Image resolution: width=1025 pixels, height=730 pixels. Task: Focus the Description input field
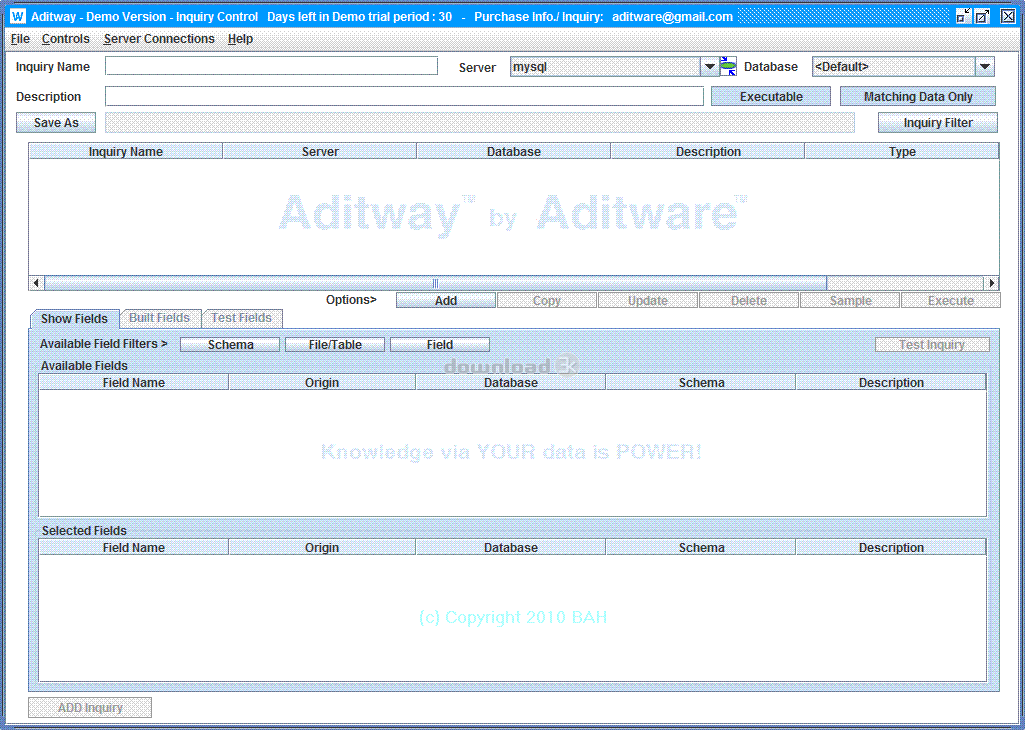tap(405, 96)
